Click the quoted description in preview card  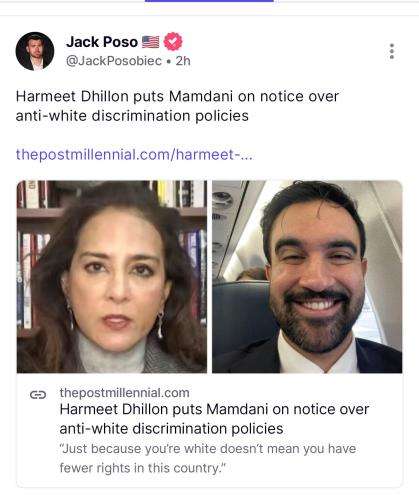(208, 458)
